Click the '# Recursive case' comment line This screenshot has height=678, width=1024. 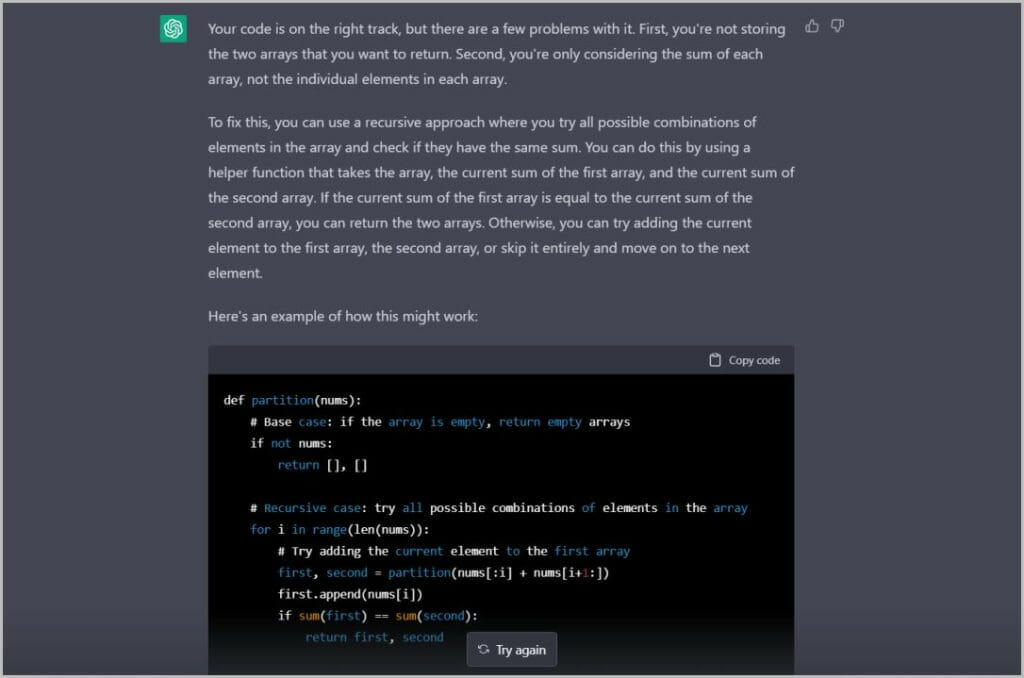click(x=498, y=508)
